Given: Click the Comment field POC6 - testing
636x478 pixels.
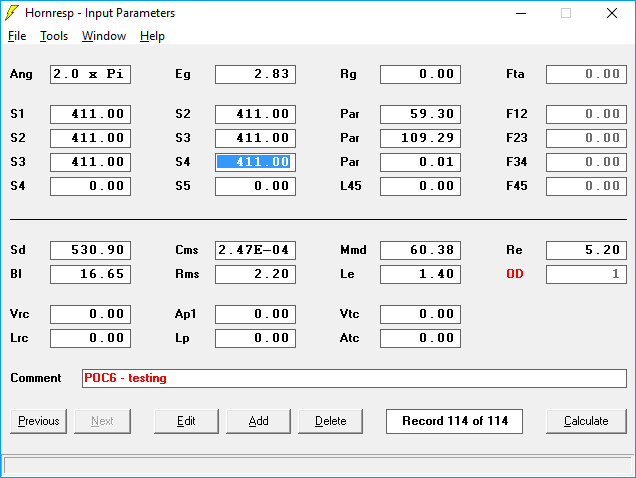Looking at the screenshot, I should (x=354, y=378).
